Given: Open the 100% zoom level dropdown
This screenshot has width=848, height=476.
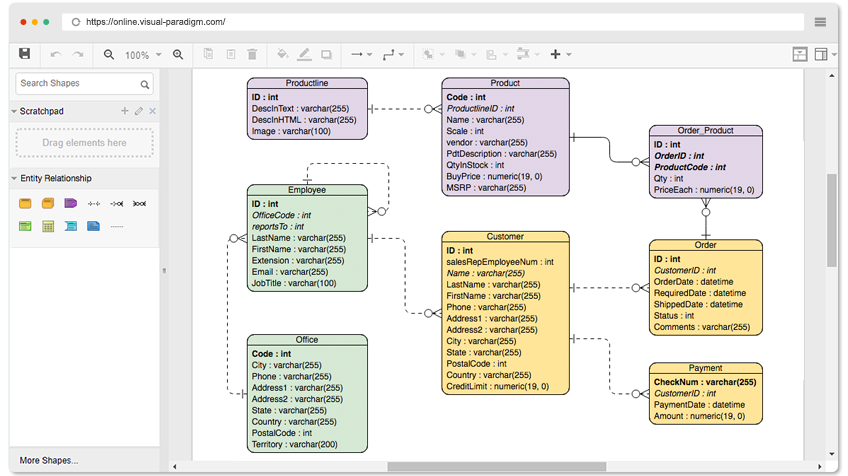Looking at the screenshot, I should pyautogui.click(x=143, y=55).
